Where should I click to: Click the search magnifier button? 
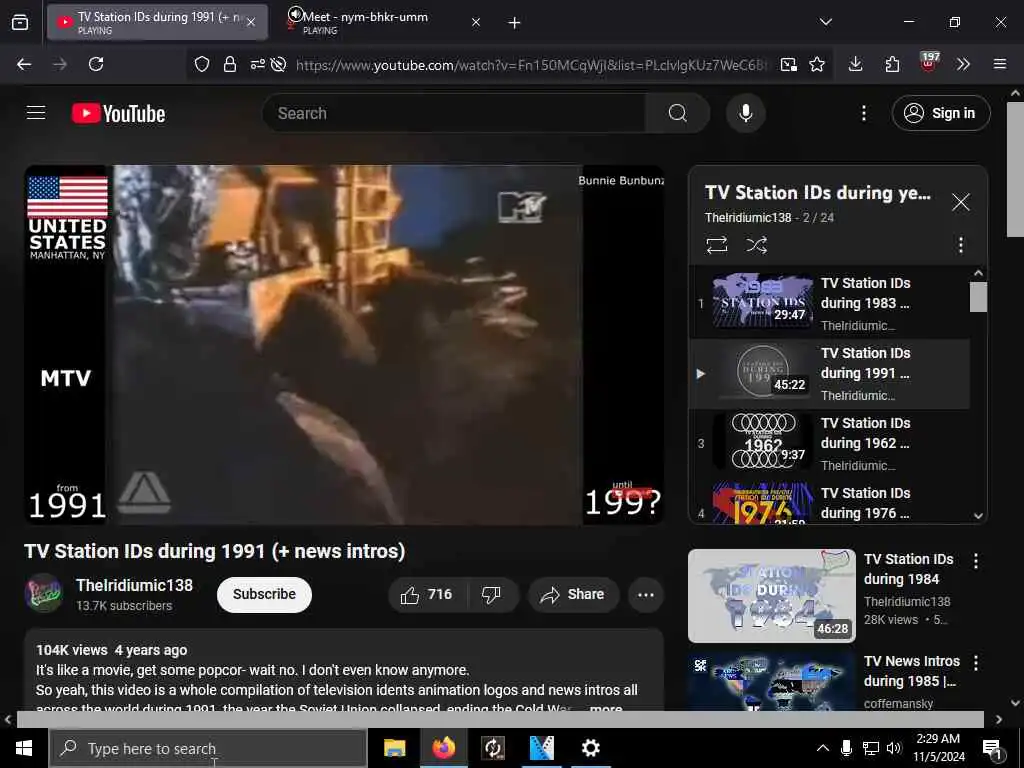(x=677, y=113)
